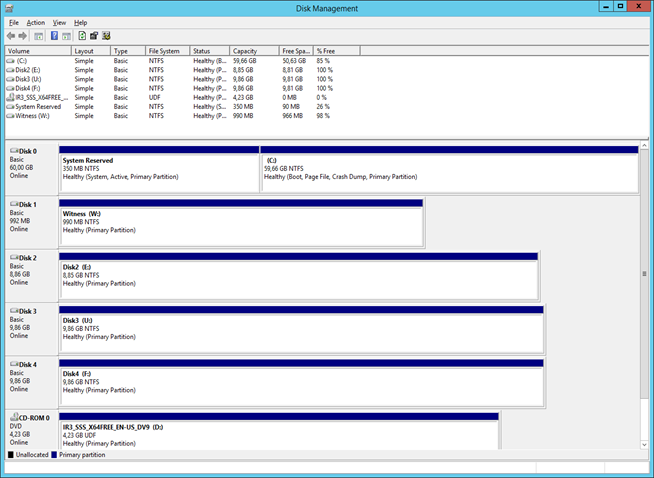Viewport: 654px width, 478px height.
Task: Click the Back arrow toolbar icon
Action: pos(11,36)
